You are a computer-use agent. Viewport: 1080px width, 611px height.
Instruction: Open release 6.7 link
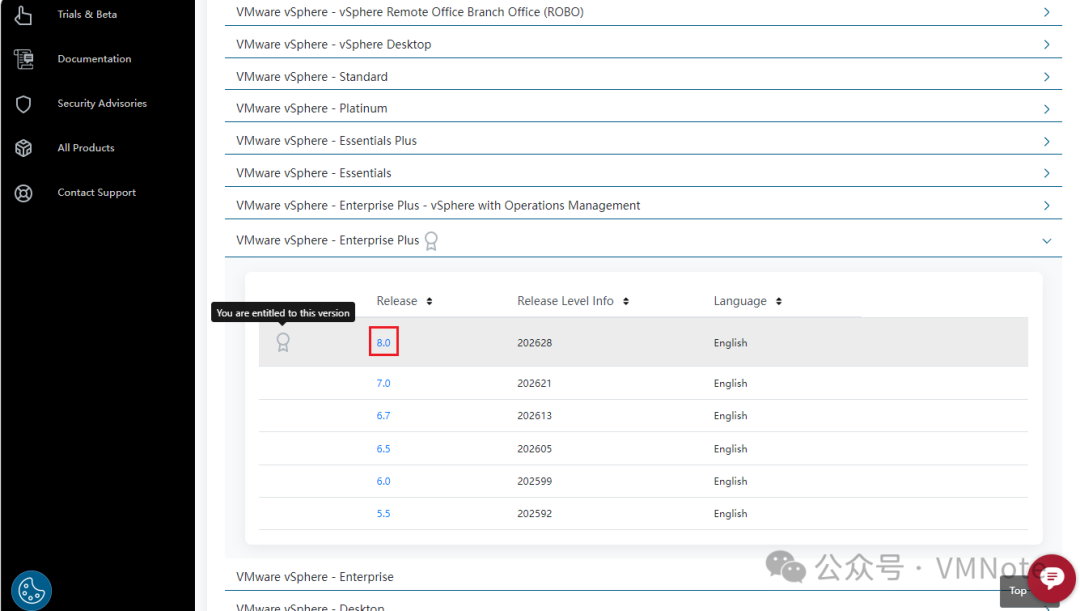384,415
